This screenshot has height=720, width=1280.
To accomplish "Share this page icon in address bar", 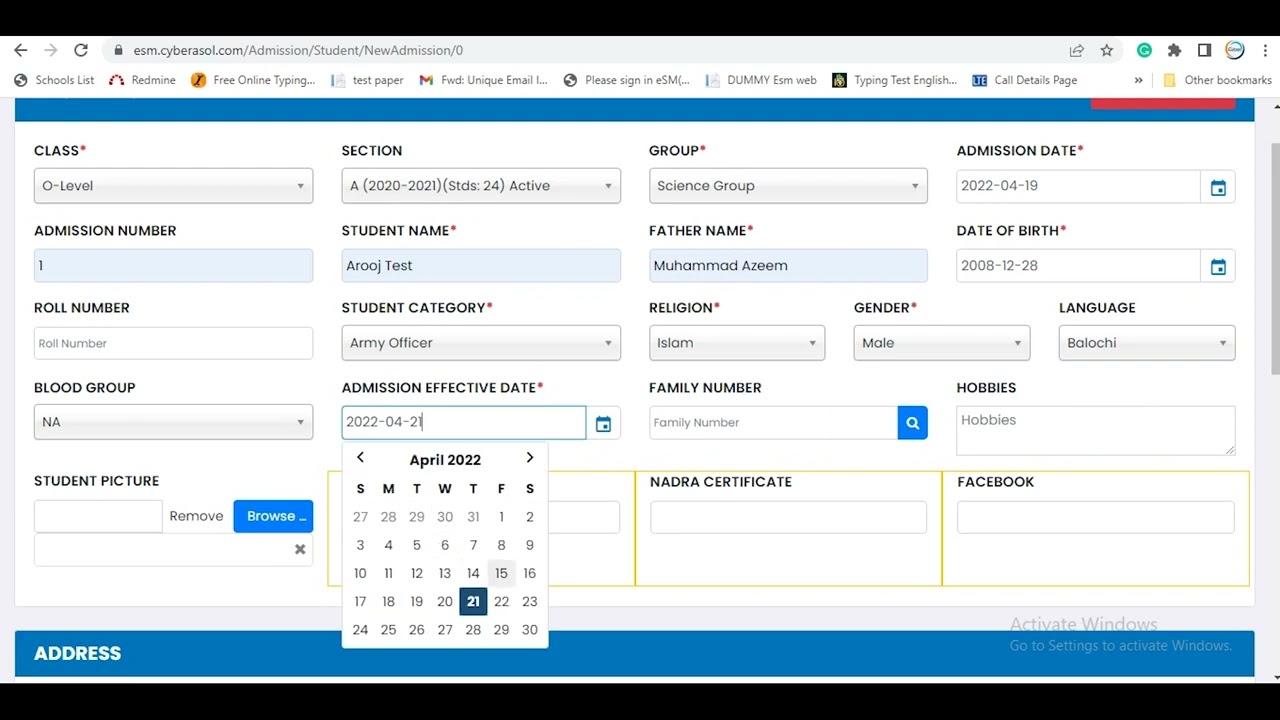I will pyautogui.click(x=1076, y=50).
